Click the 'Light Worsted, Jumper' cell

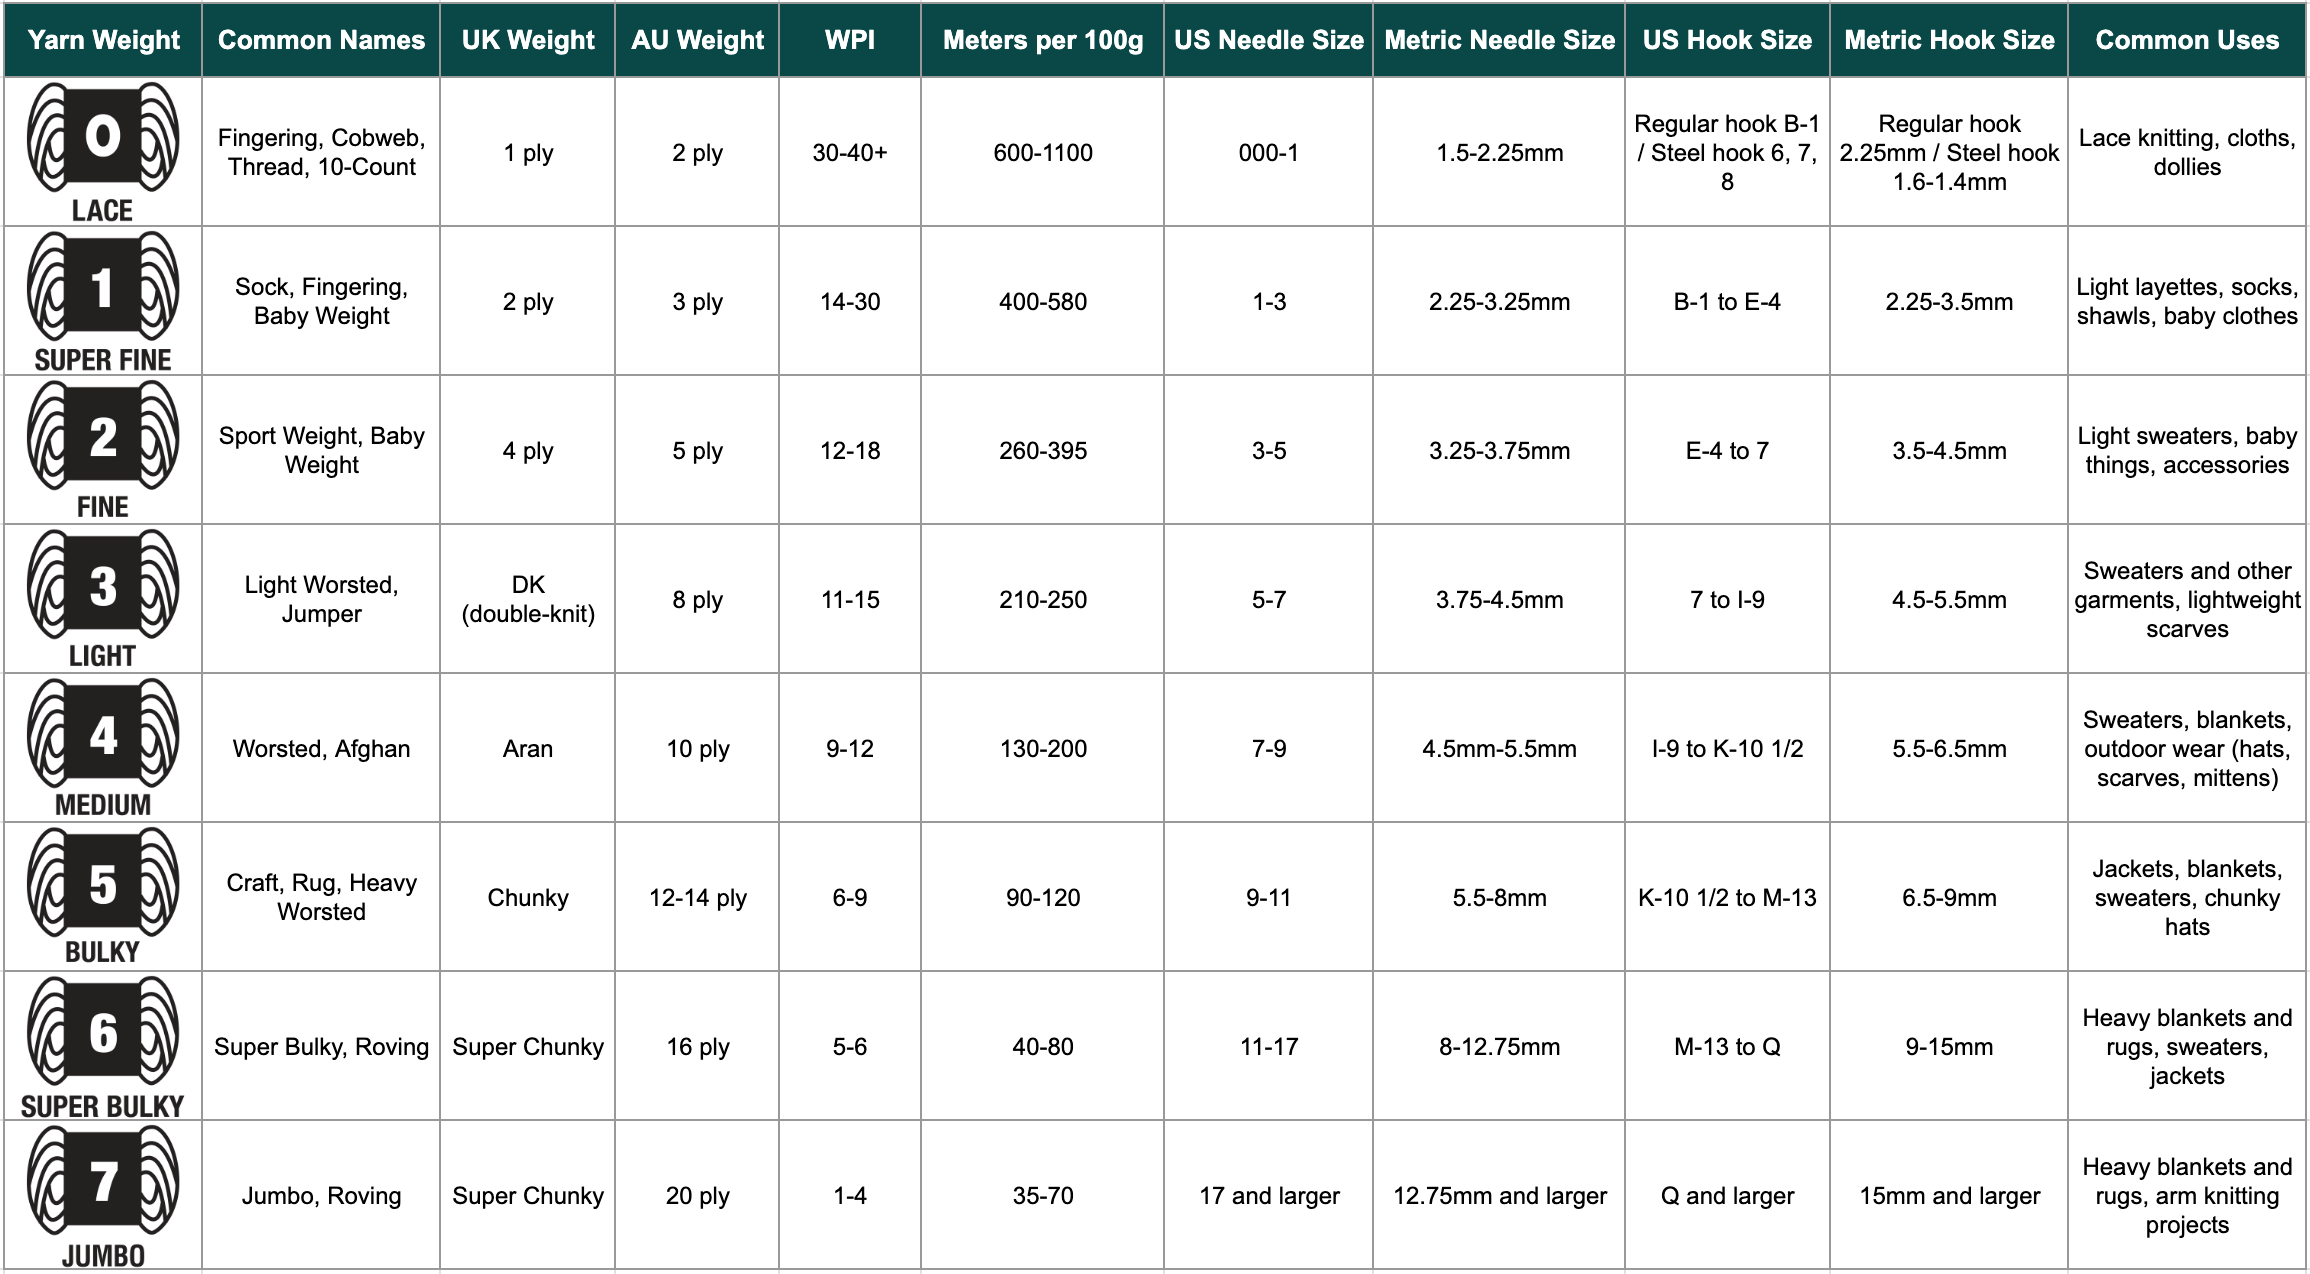pyautogui.click(x=321, y=599)
